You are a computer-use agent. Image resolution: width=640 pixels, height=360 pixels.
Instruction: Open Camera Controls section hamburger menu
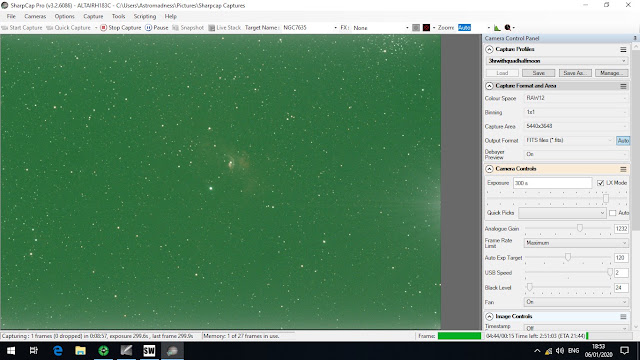(x=623, y=169)
